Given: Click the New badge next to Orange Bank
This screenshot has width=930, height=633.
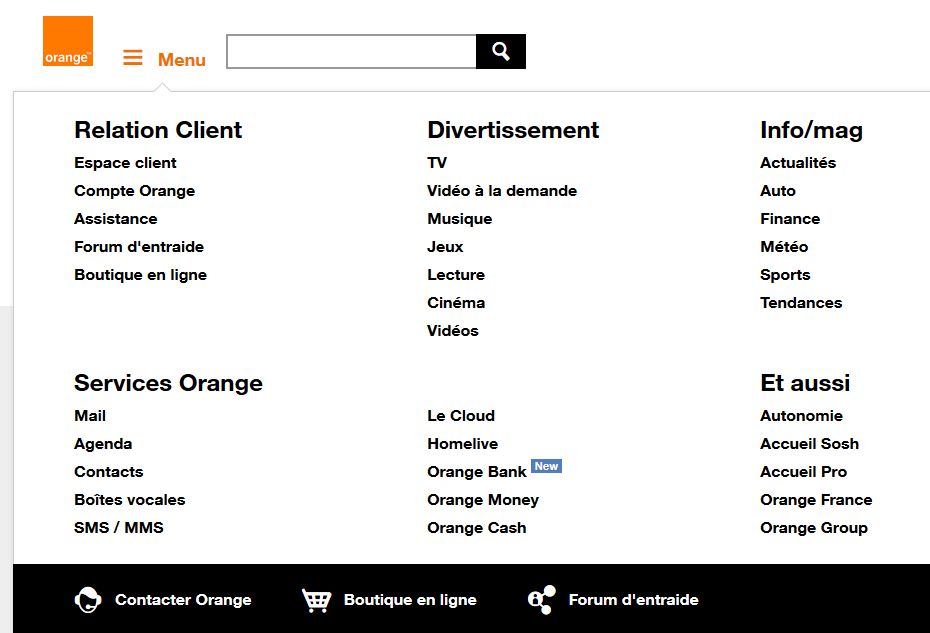Looking at the screenshot, I should [x=547, y=465].
